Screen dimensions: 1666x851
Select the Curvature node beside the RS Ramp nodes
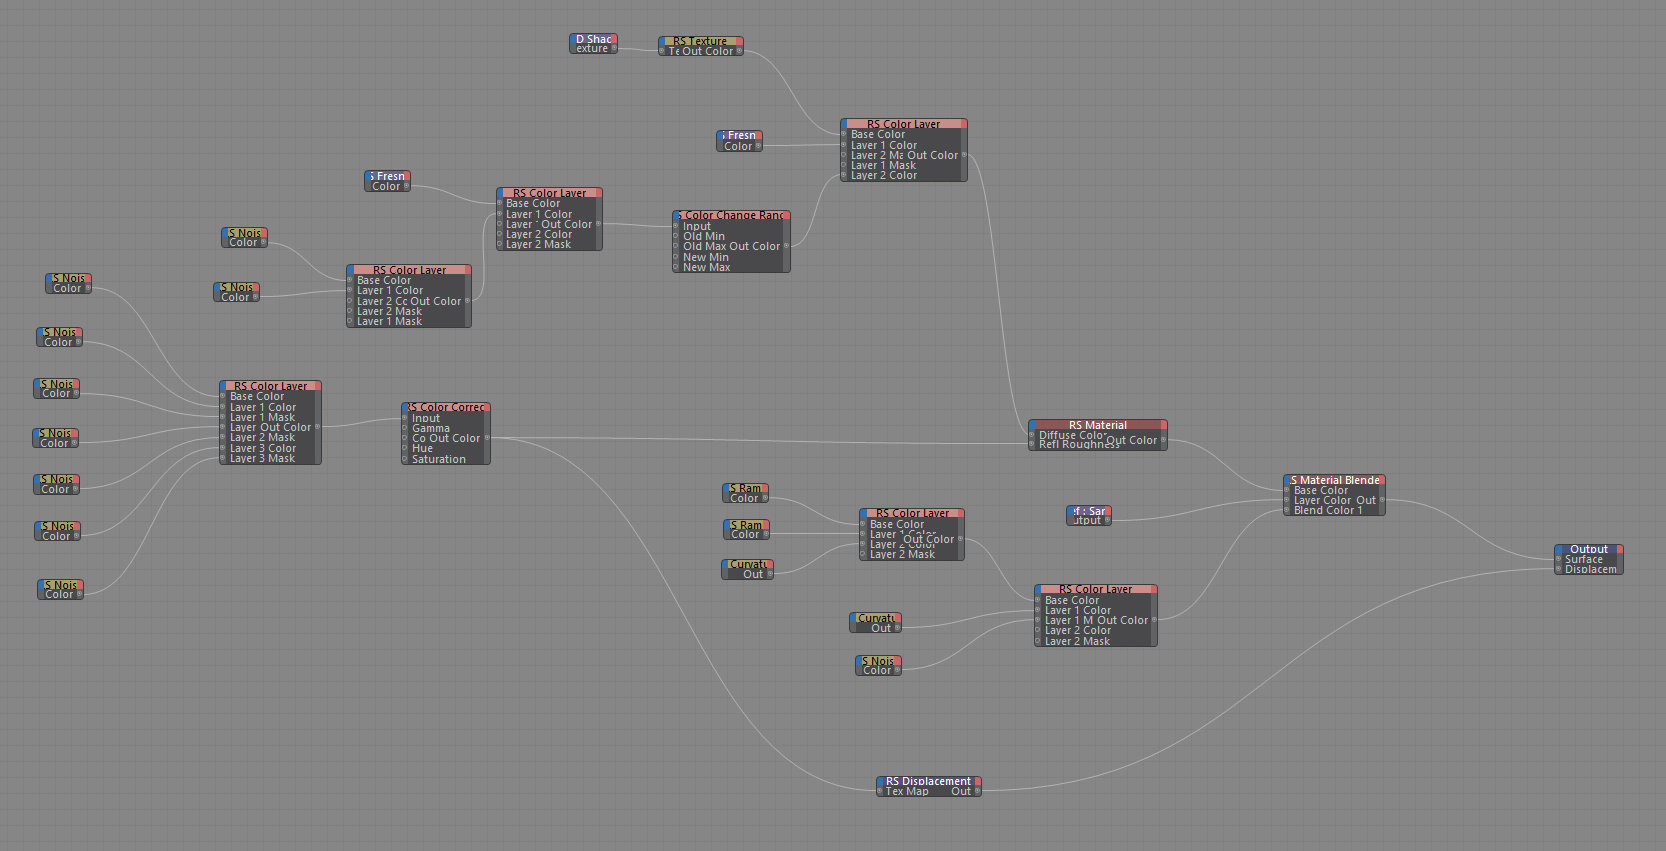[748, 569]
